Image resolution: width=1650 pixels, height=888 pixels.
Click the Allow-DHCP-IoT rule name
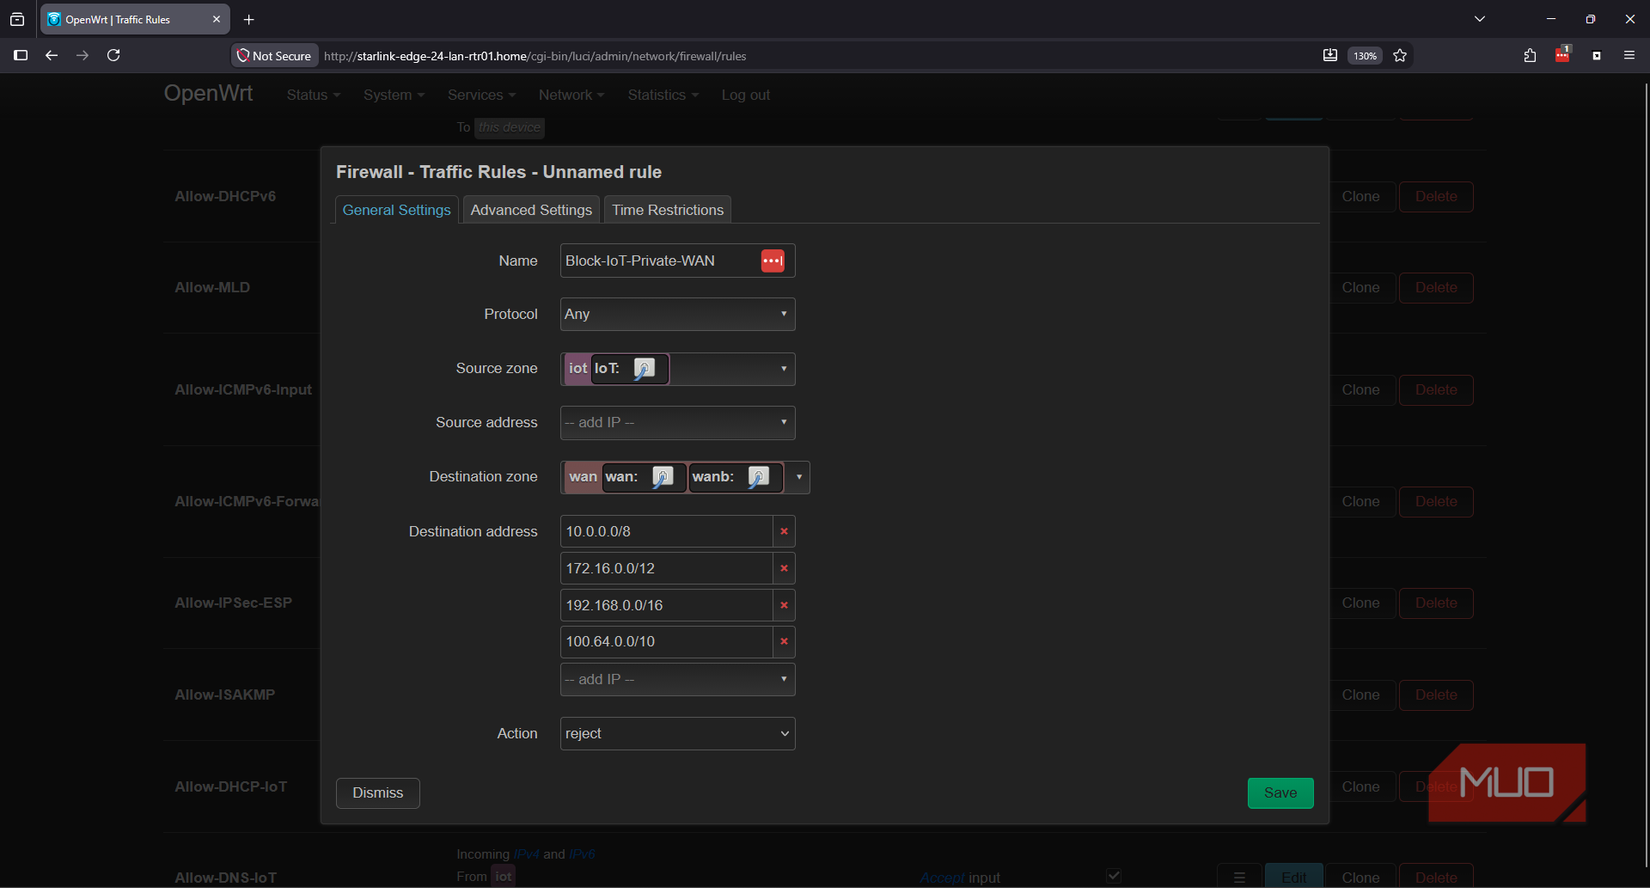point(231,787)
